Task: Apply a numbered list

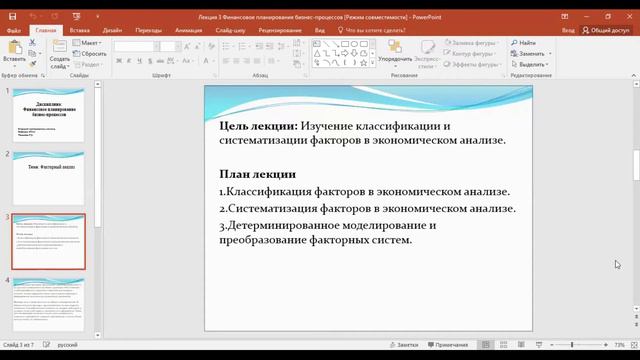Action: point(242,47)
